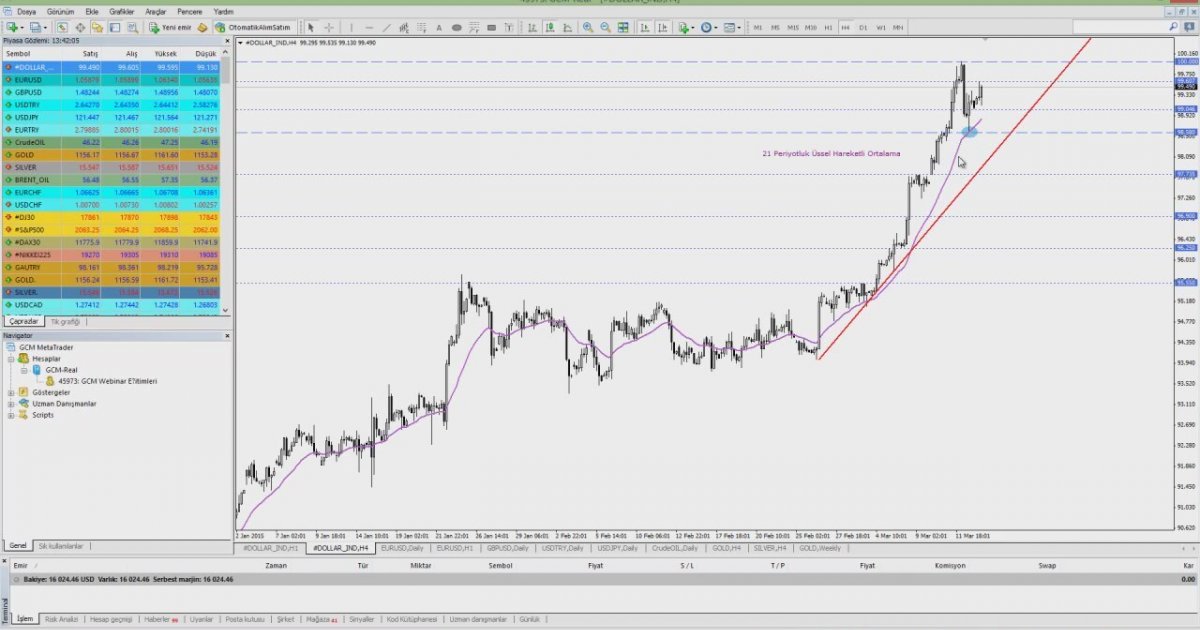Click the tile windows grid icon
Viewport: 1200px width, 630px height.
[622, 28]
